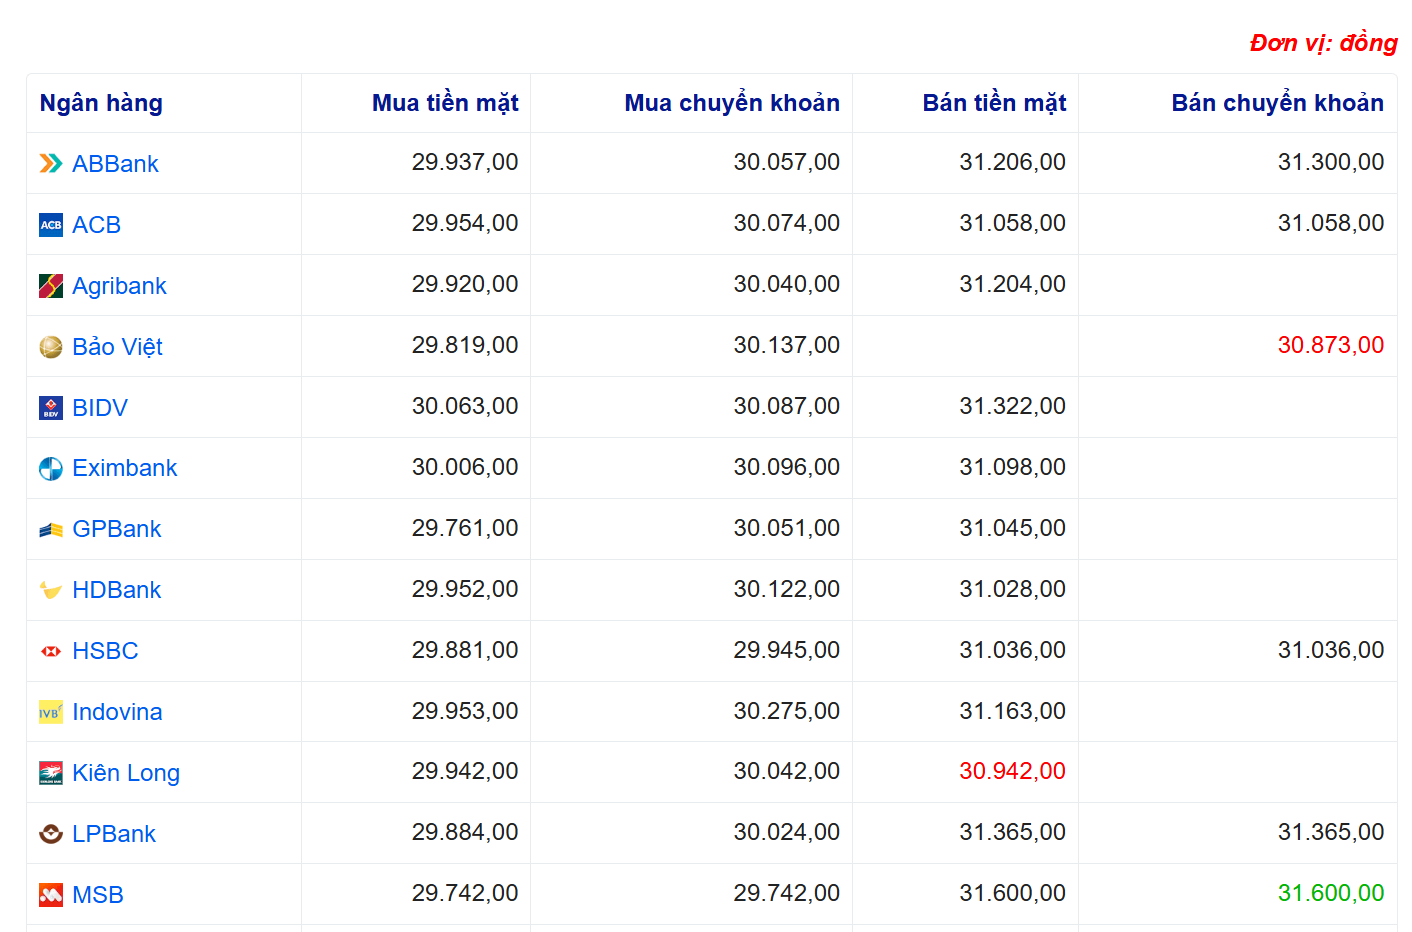Image resolution: width=1412 pixels, height=932 pixels.
Task: Click the Mua chuyển khoản column header
Action: [732, 103]
